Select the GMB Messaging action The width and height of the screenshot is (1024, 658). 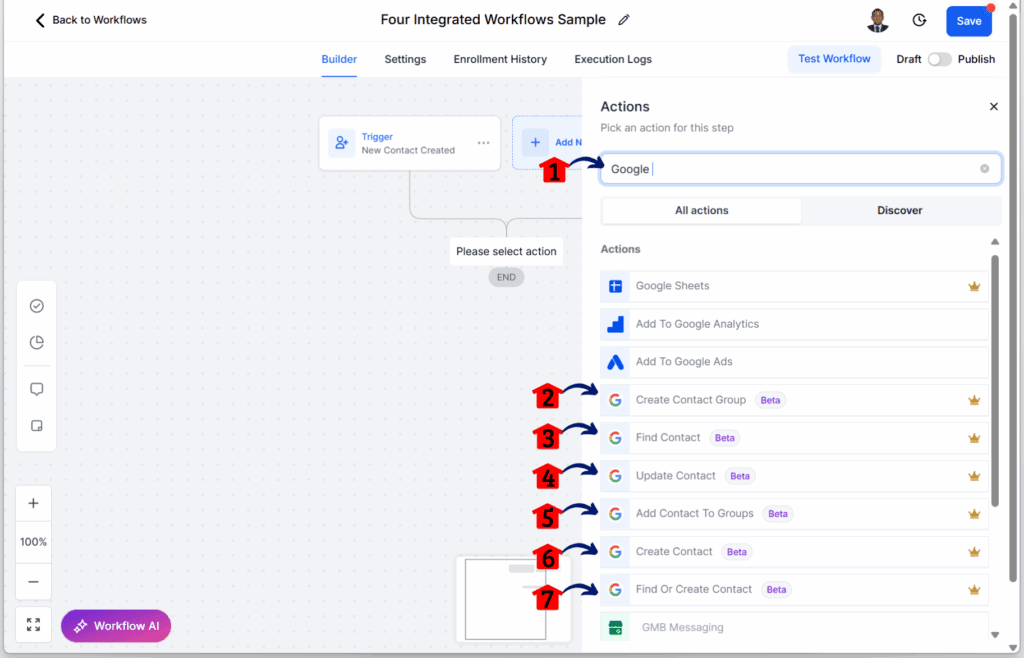793,628
